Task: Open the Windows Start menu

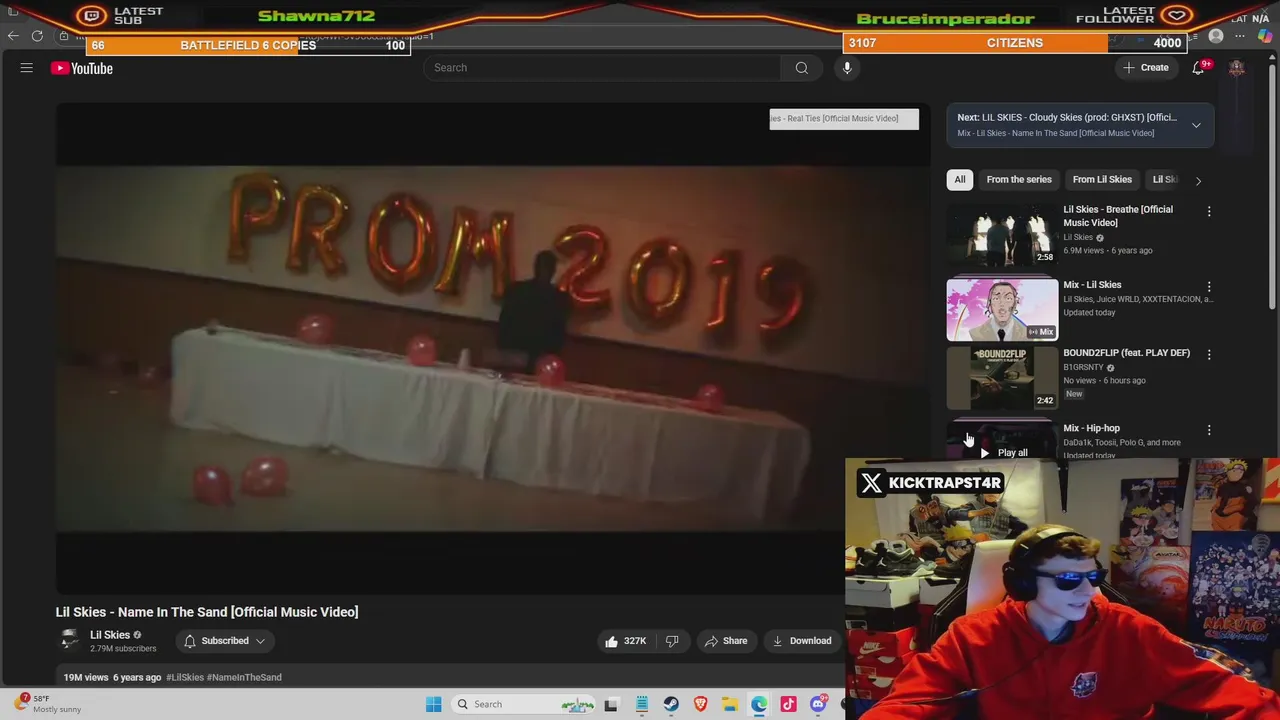Action: pos(433,704)
